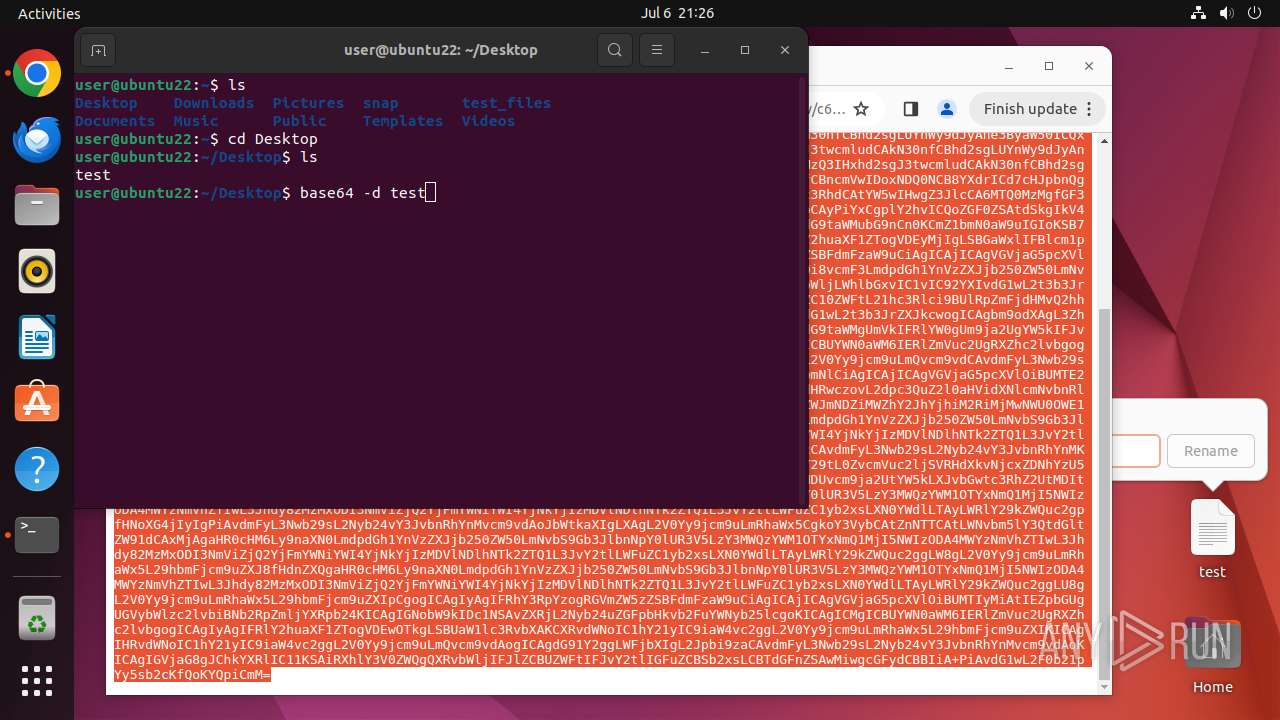The height and width of the screenshot is (720, 1280).
Task: Toggle Chrome side panel icon
Action: [x=910, y=109]
